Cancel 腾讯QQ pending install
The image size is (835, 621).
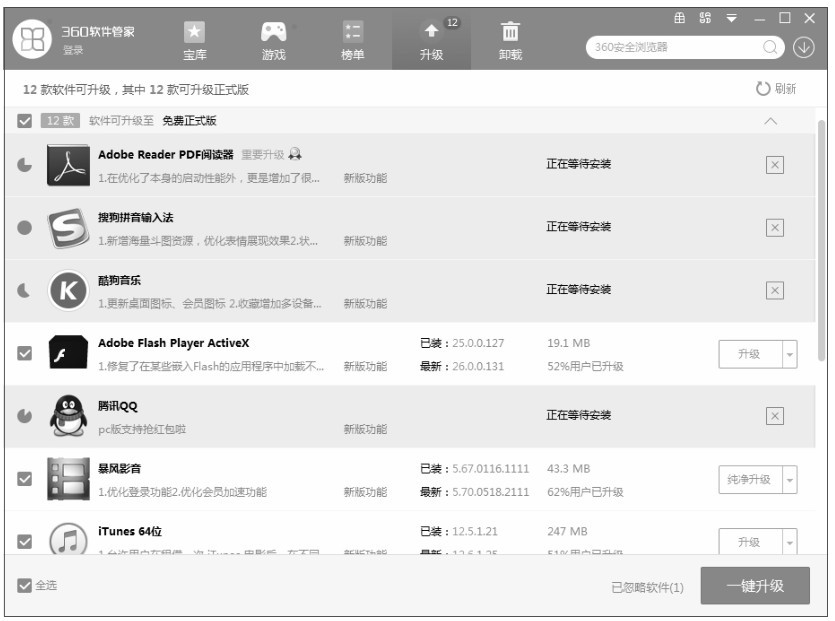point(775,416)
